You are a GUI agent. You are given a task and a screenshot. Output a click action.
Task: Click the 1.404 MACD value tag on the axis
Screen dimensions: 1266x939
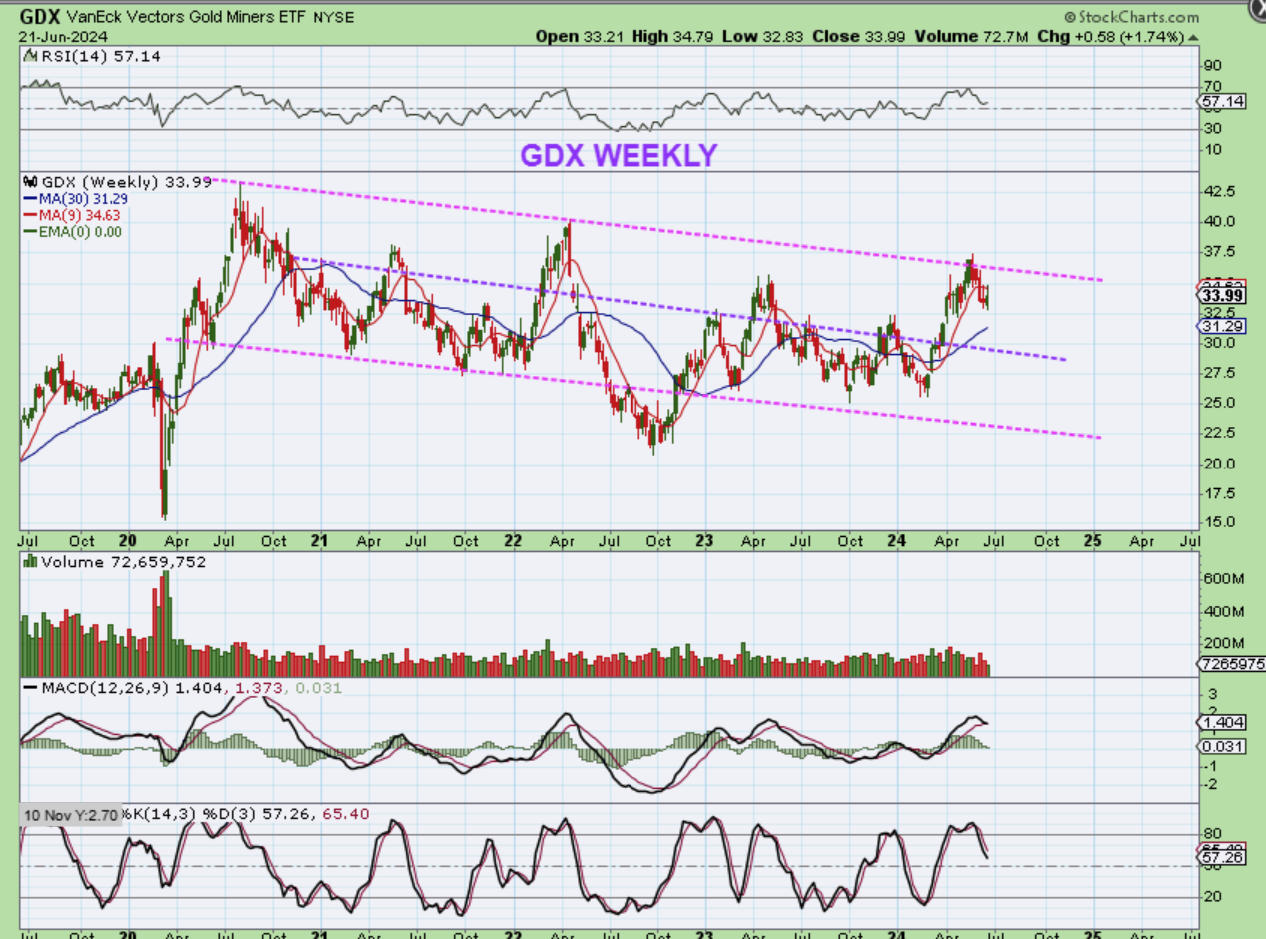[1222, 721]
